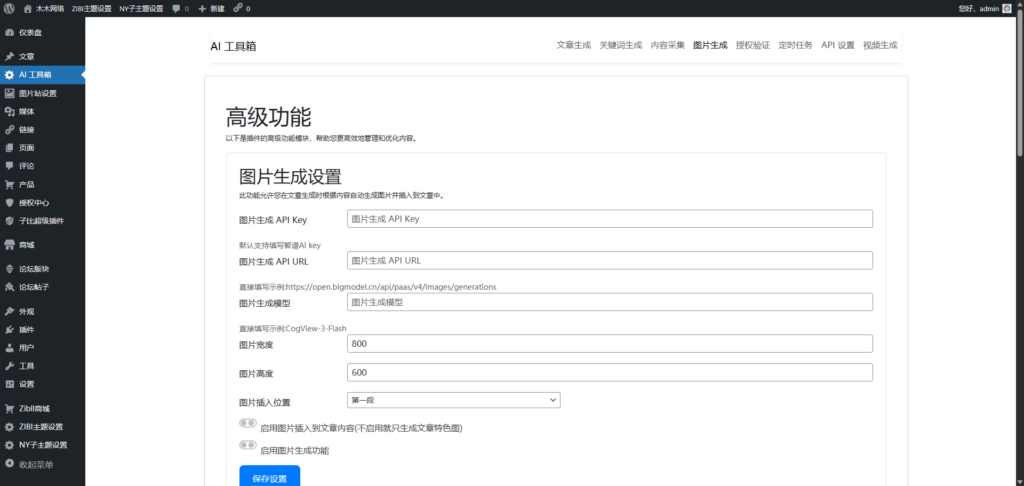Click the 新建 link in admin bar
The width and height of the screenshot is (1024, 486).
(x=217, y=8)
